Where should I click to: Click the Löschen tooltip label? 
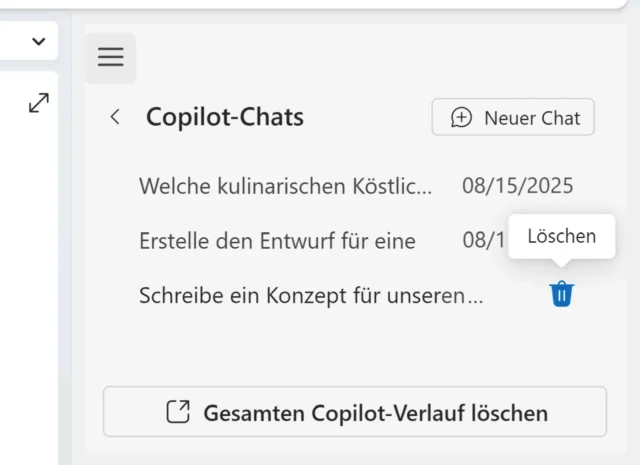tap(561, 236)
